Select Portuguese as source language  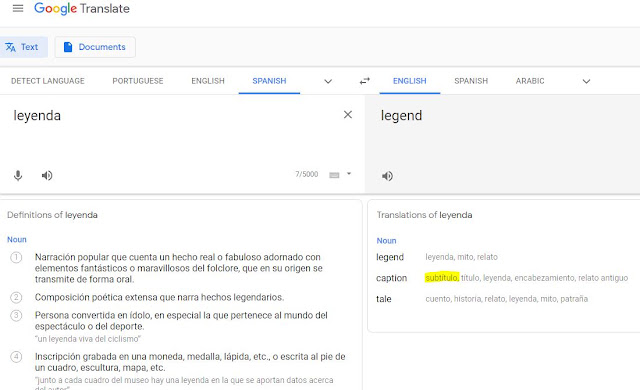click(x=138, y=81)
